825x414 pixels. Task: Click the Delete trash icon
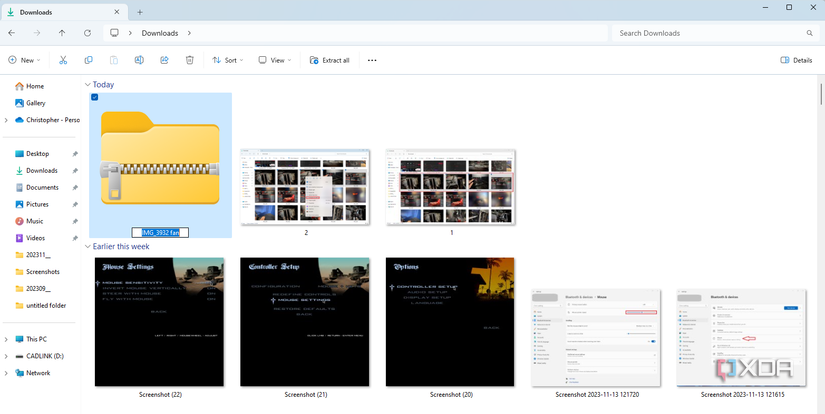pos(190,60)
